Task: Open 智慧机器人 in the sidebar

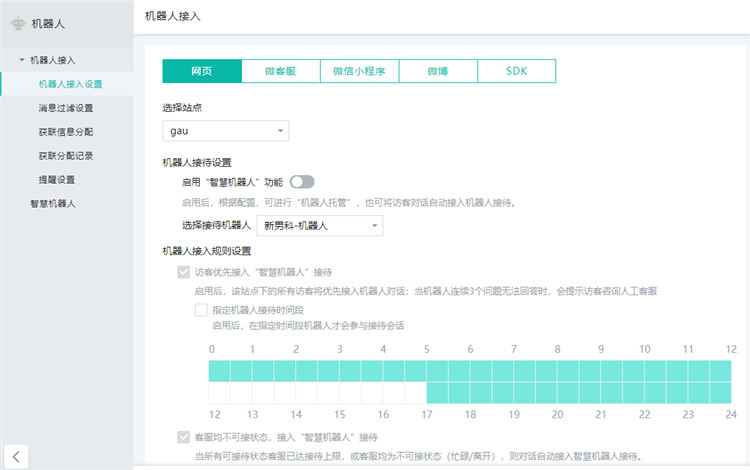Action: tap(53, 204)
